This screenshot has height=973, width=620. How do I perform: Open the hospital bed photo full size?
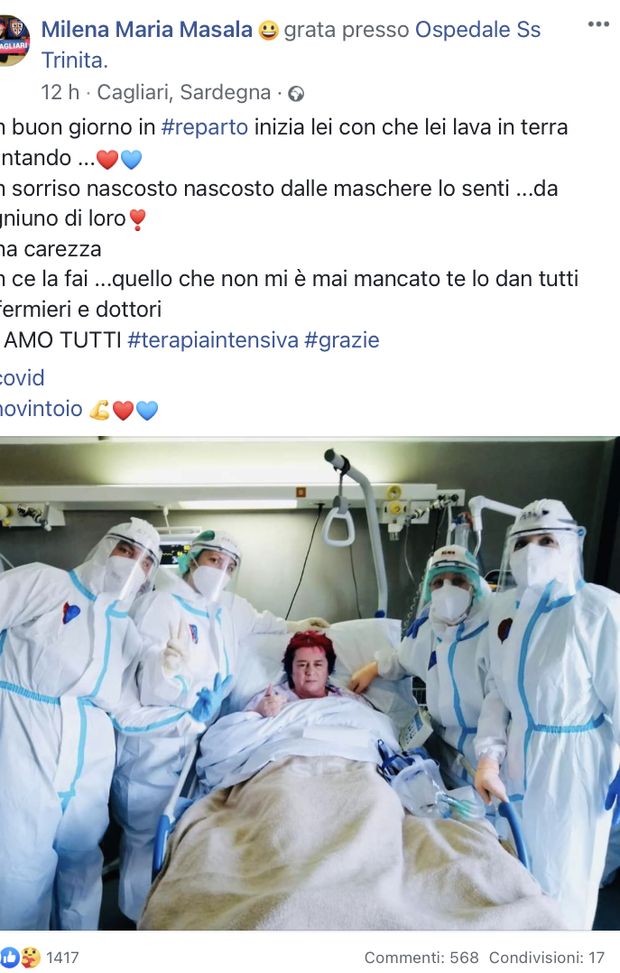point(310,683)
